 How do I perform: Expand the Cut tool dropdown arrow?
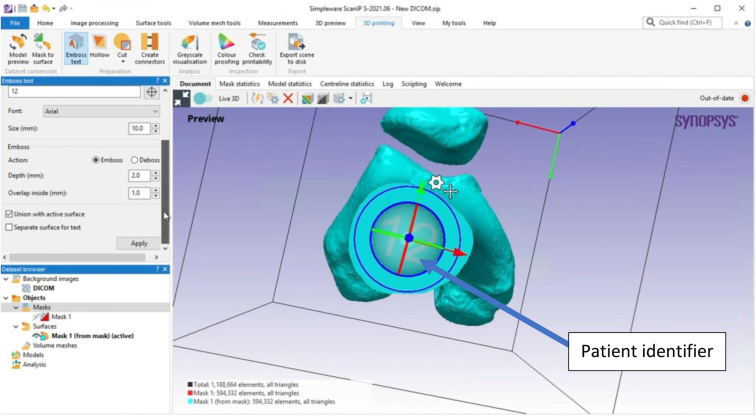point(122,60)
